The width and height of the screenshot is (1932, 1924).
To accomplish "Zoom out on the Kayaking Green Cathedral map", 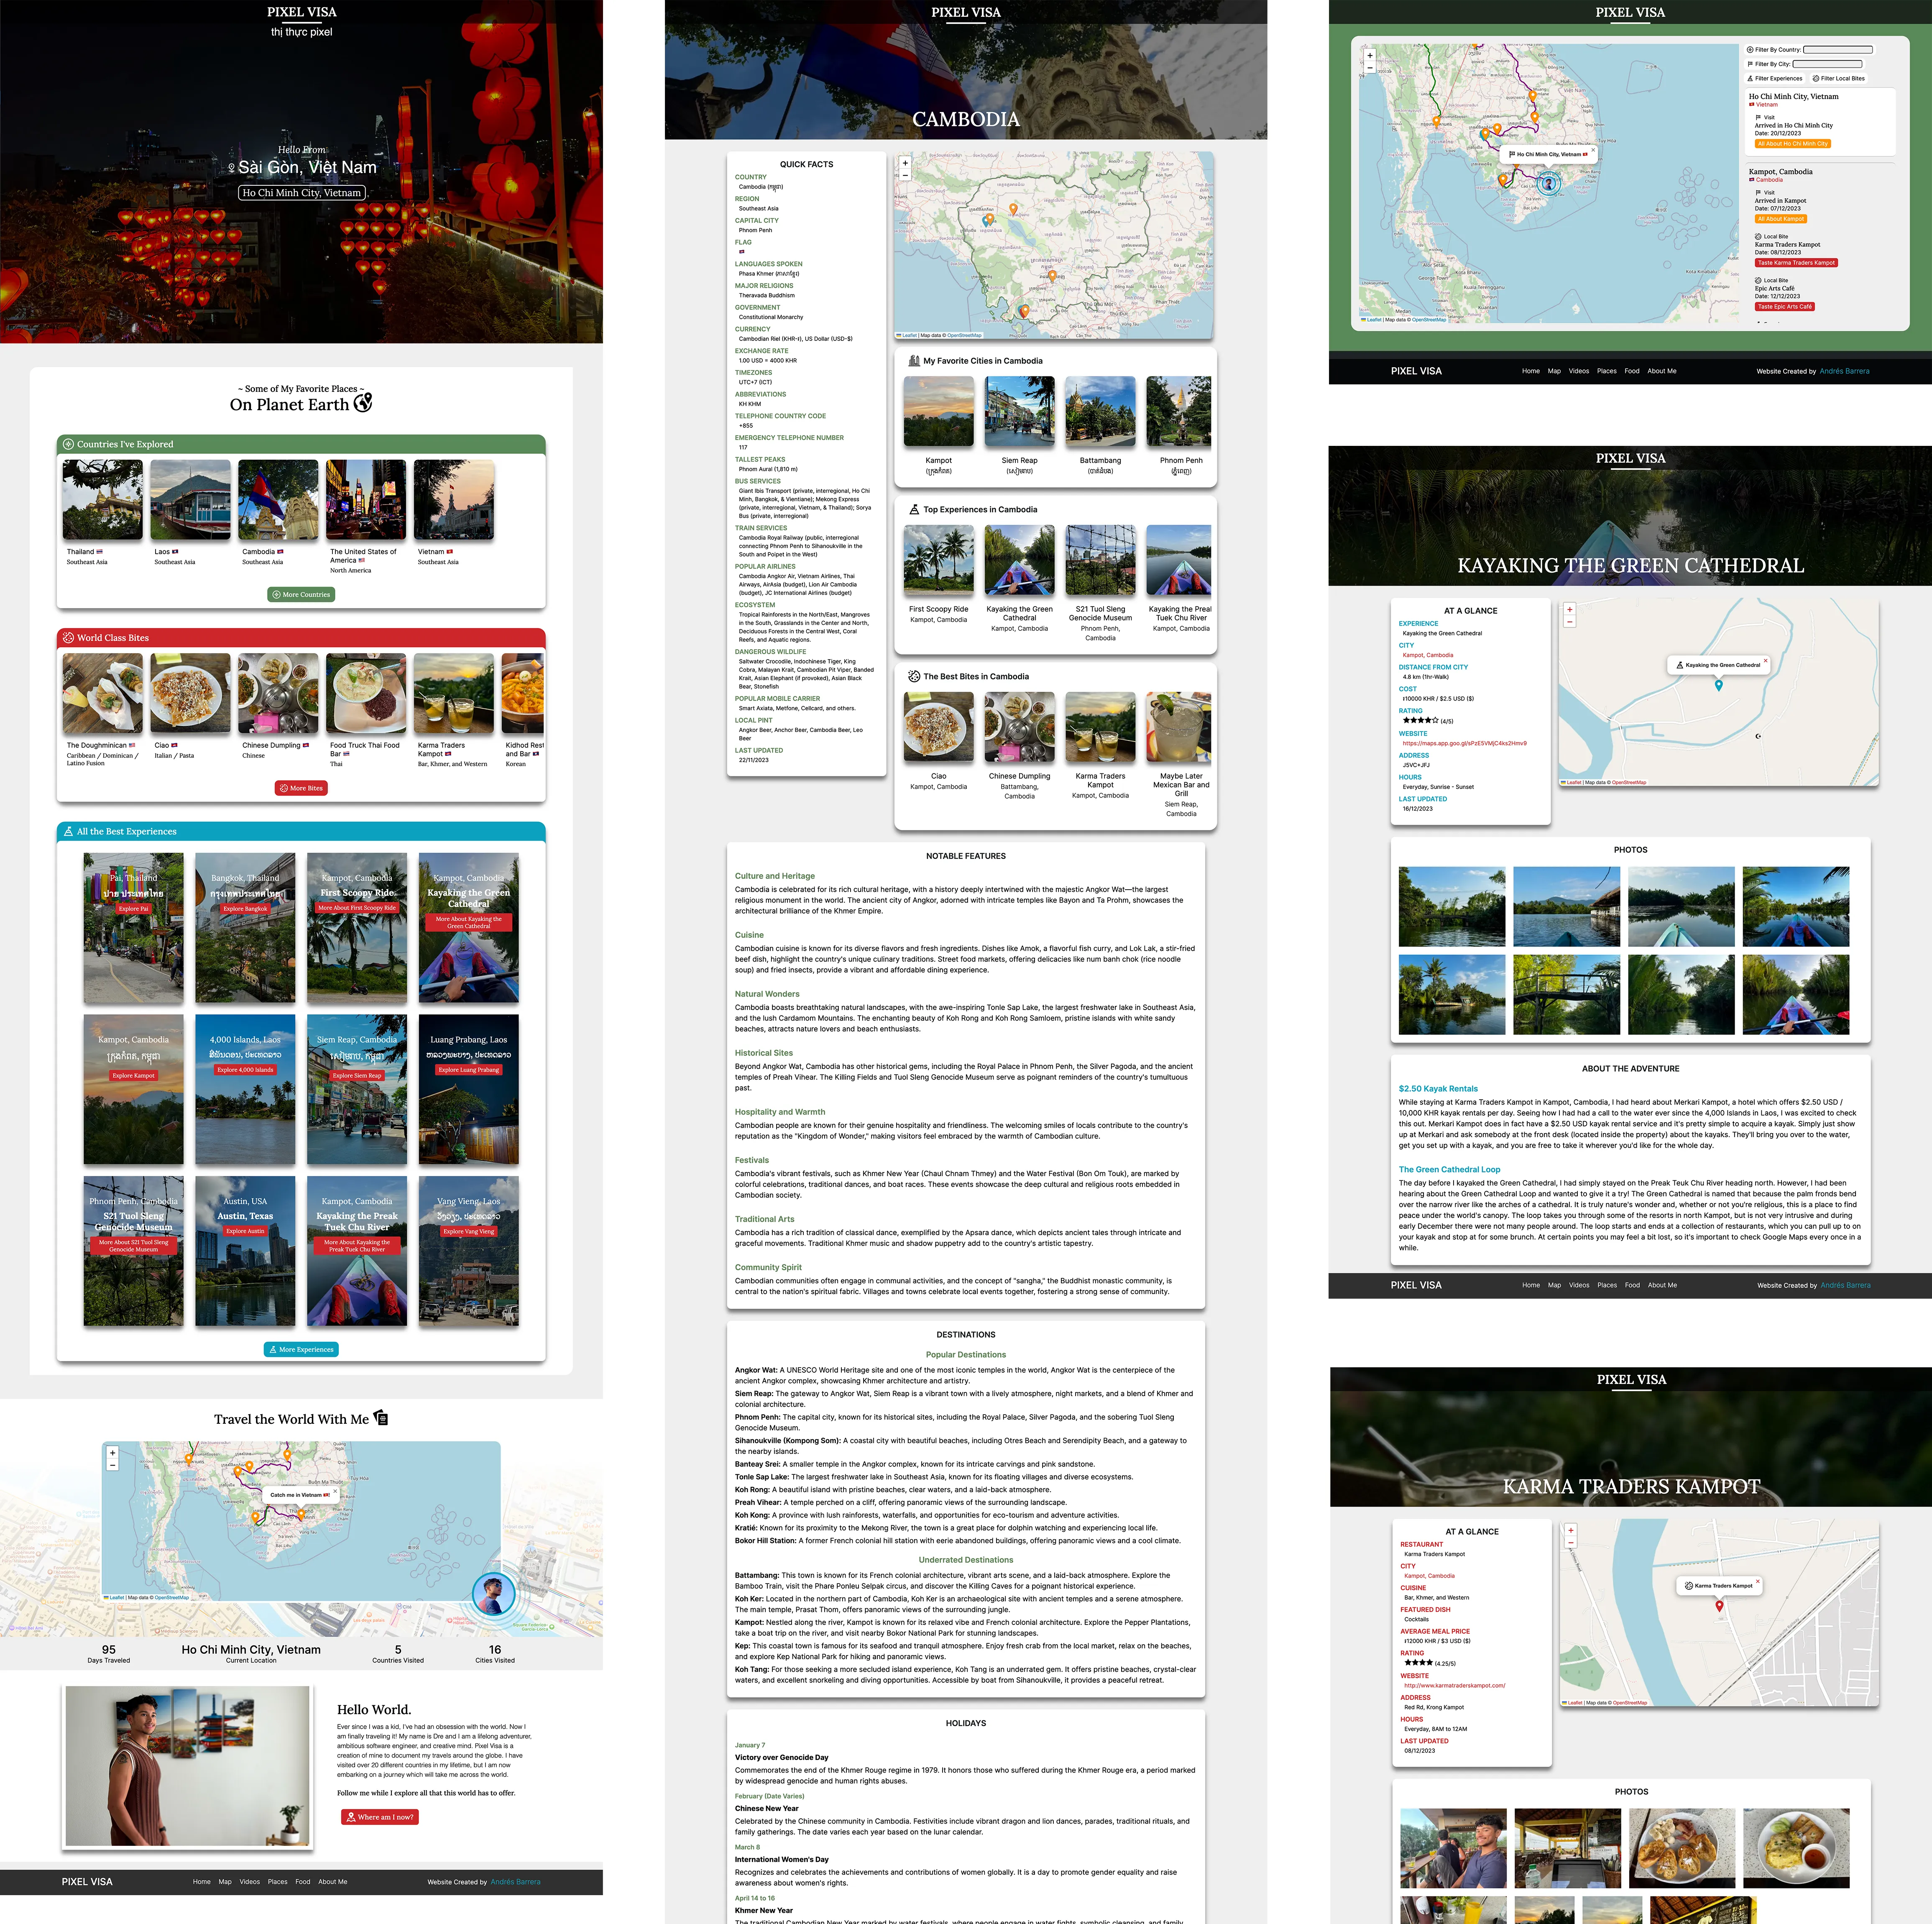I will tap(1569, 622).
